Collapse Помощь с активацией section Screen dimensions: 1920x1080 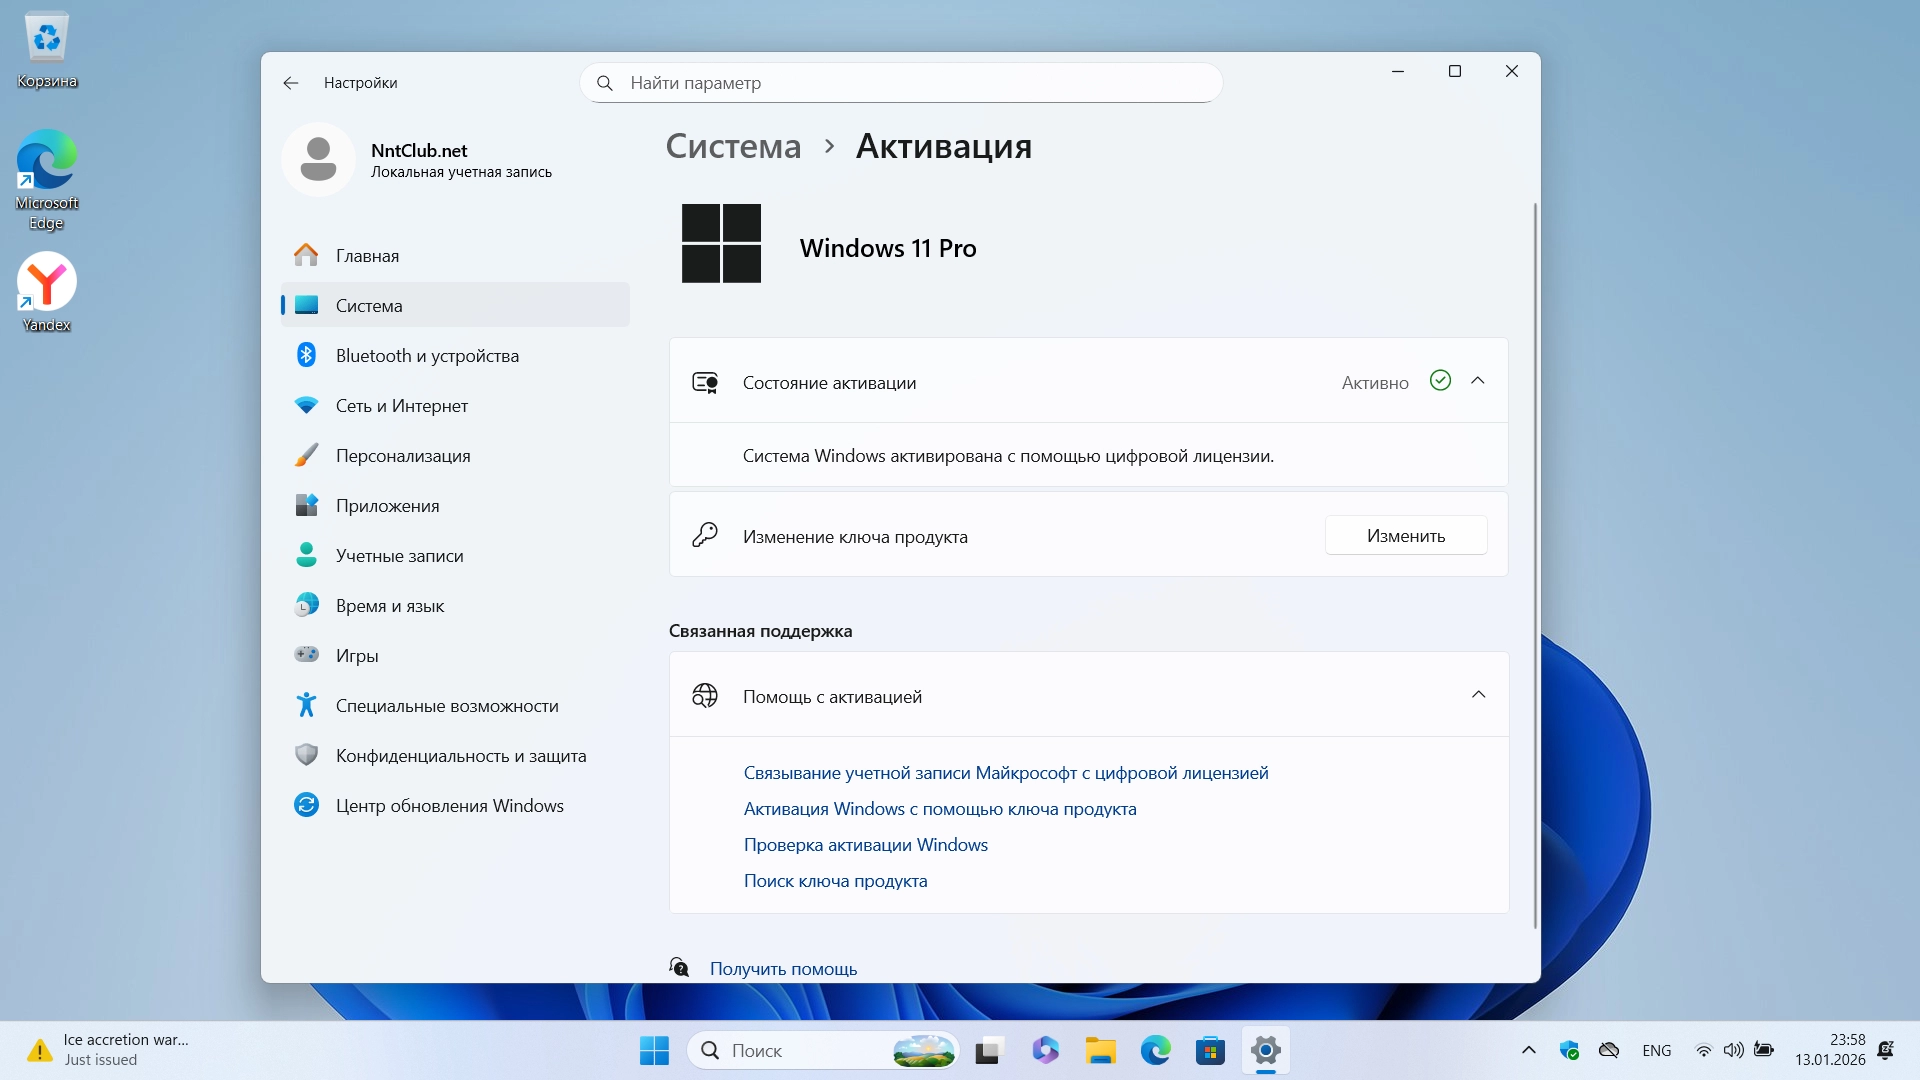(x=1478, y=695)
